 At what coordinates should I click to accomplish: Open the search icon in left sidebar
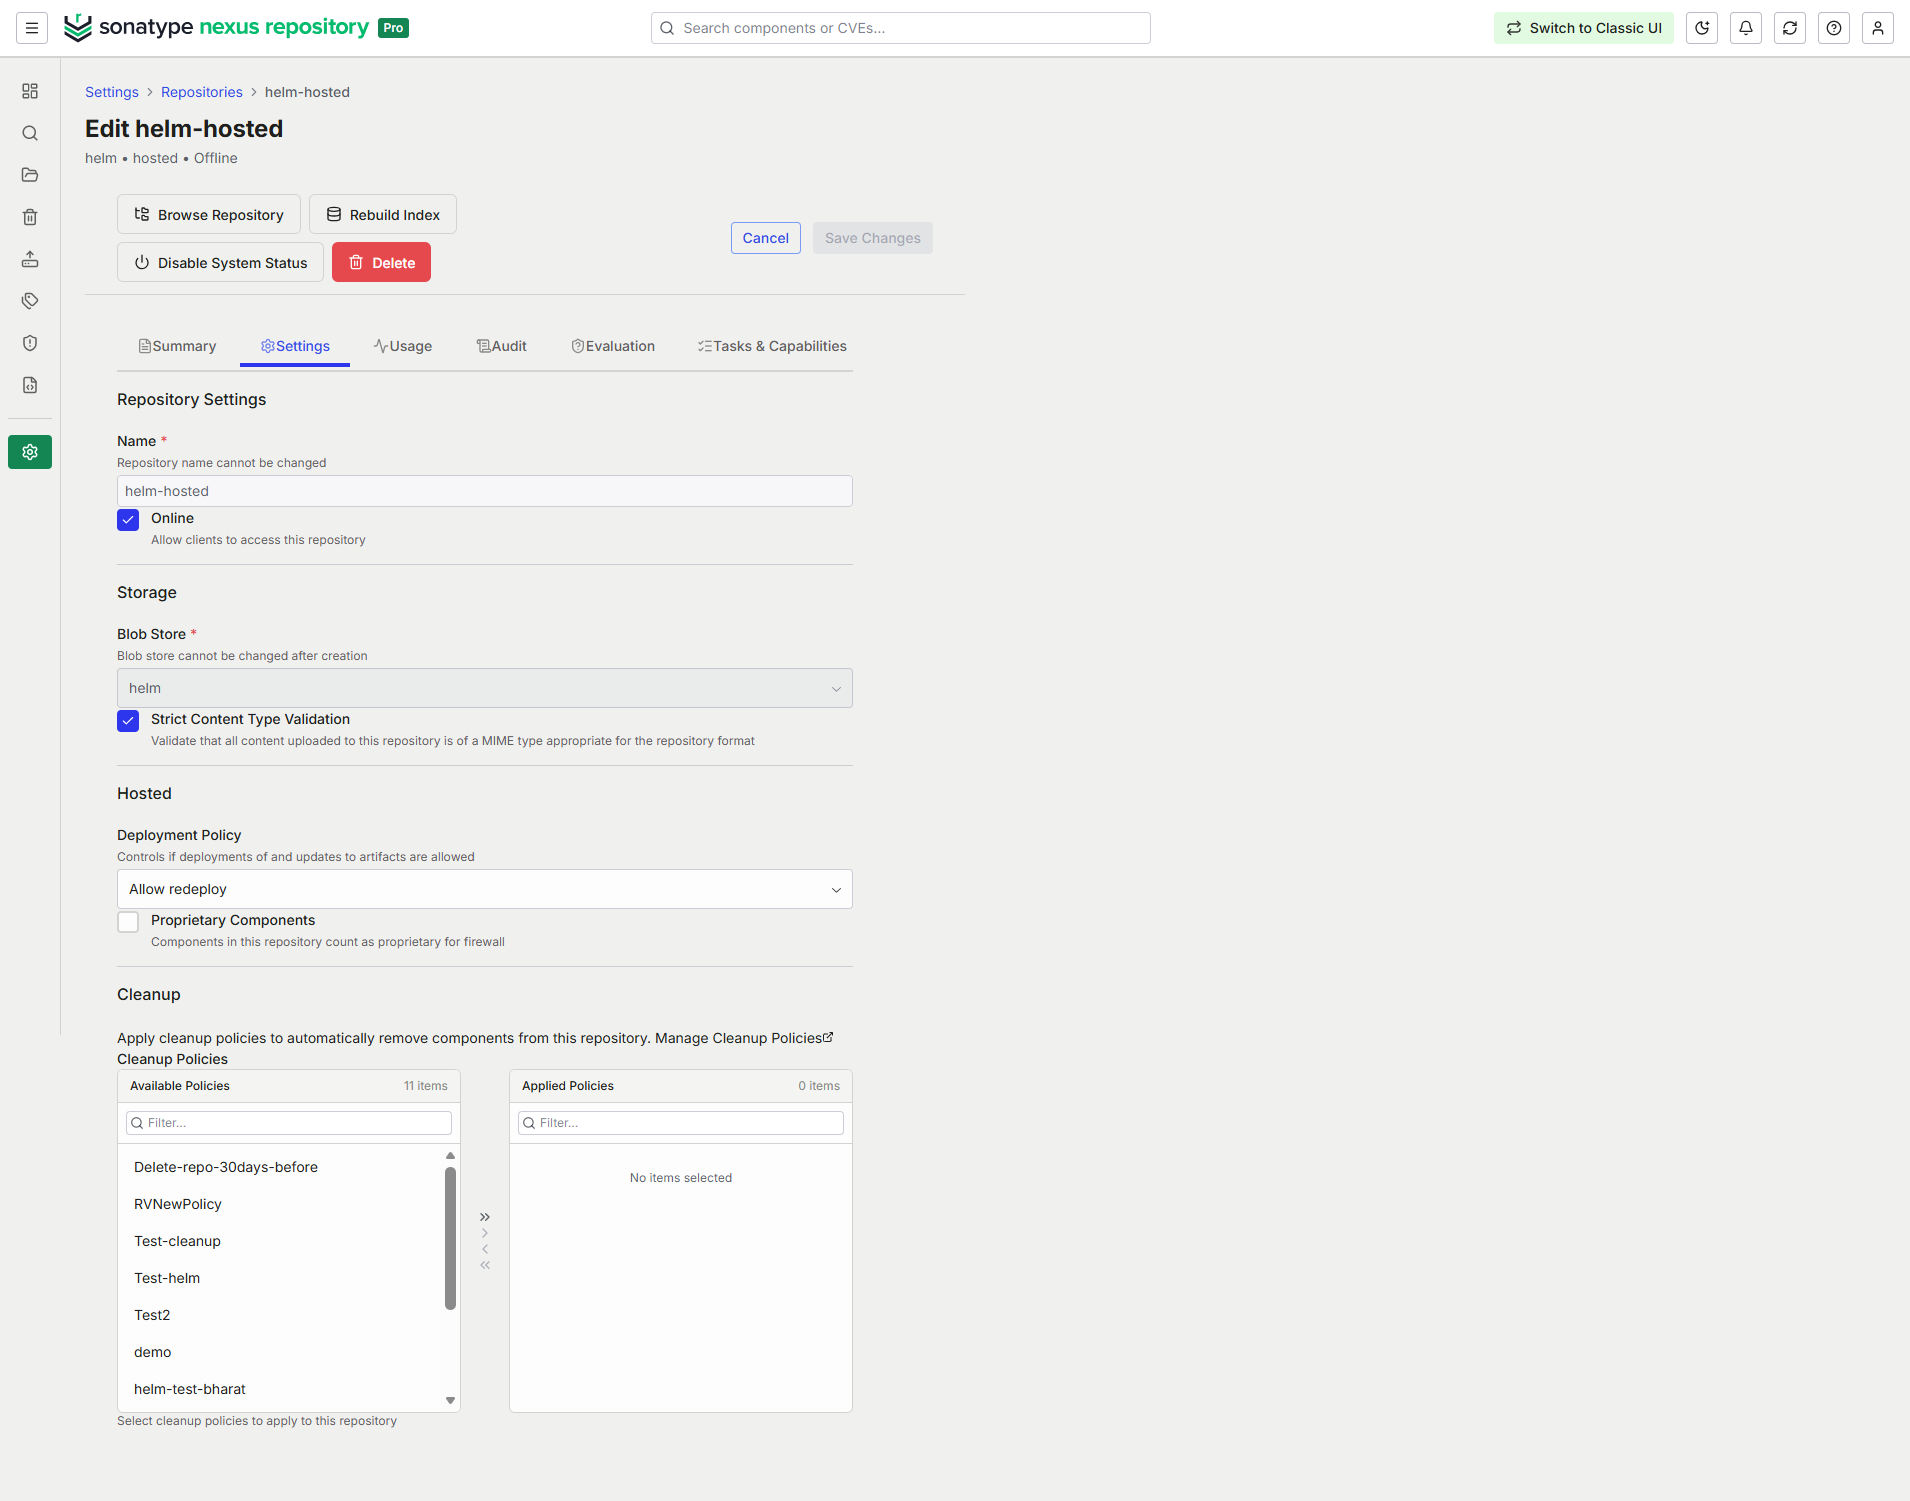tap(30, 133)
